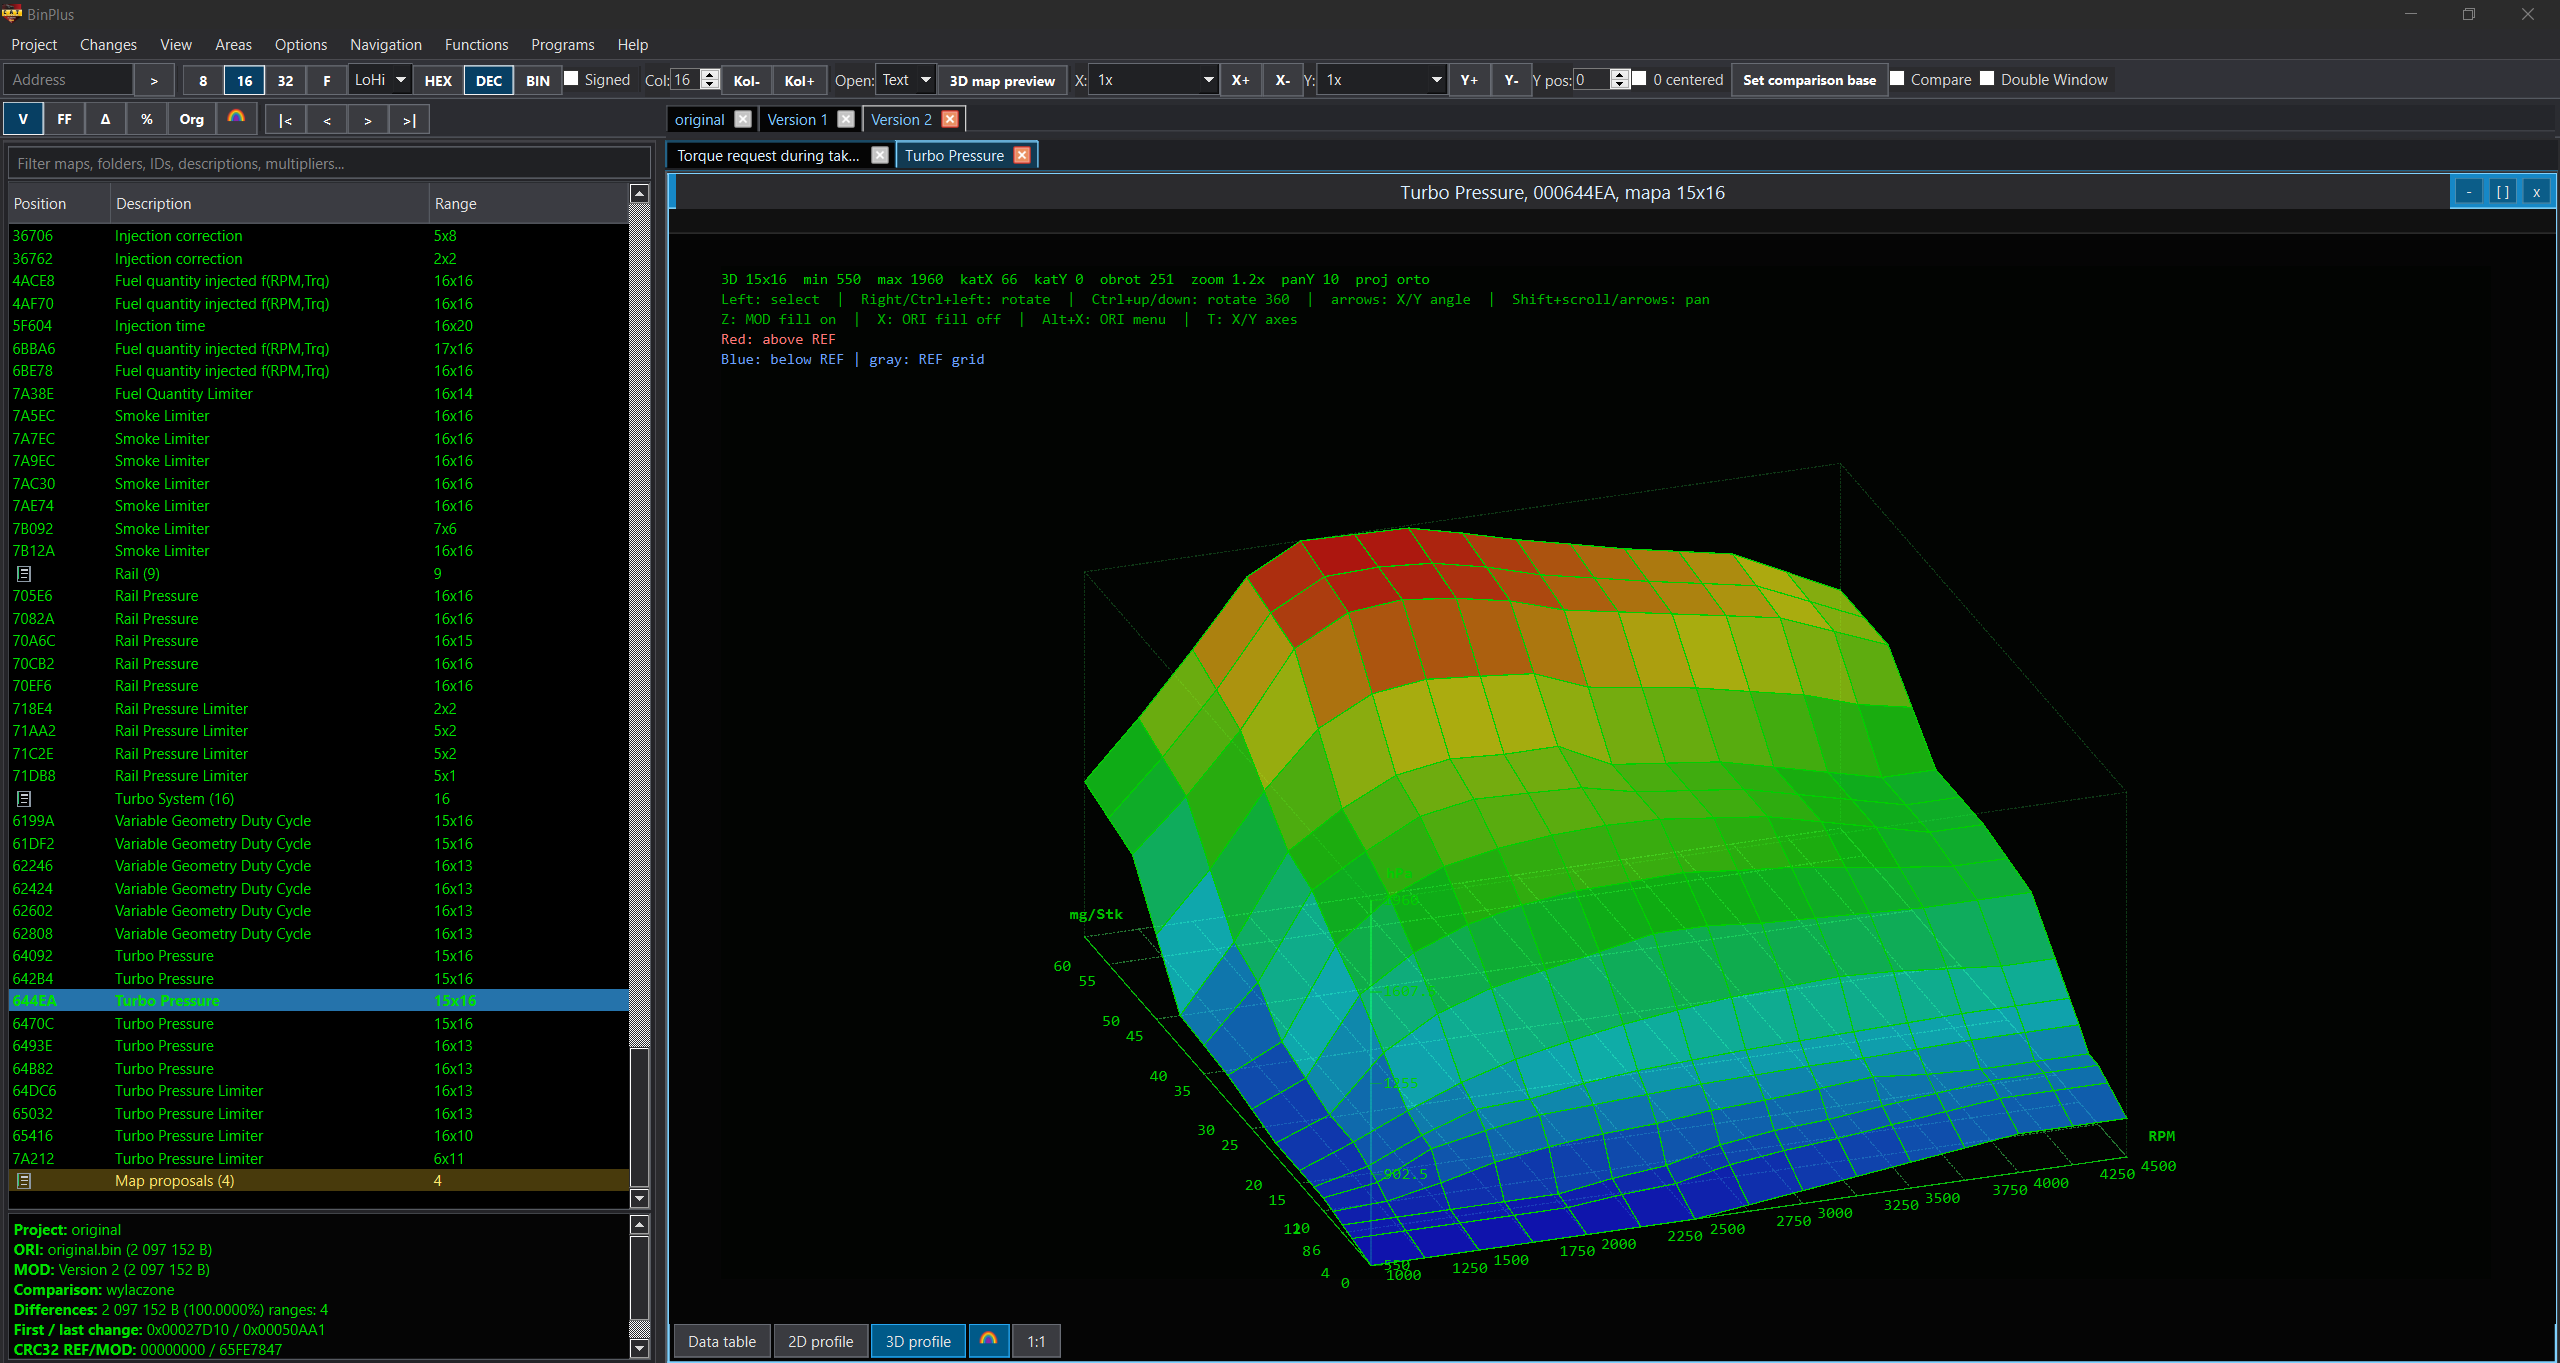Select the V values view button
2560x1363 pixels.
[23, 119]
